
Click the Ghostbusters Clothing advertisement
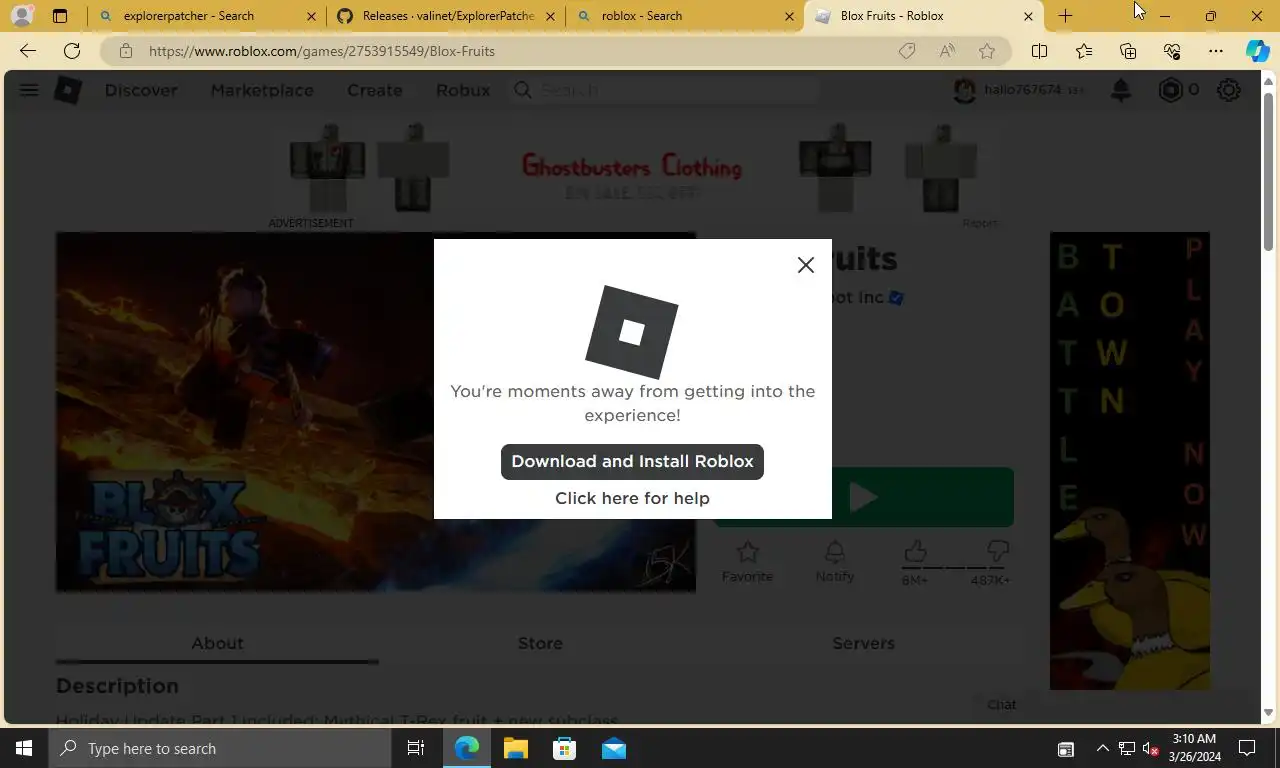tap(633, 168)
